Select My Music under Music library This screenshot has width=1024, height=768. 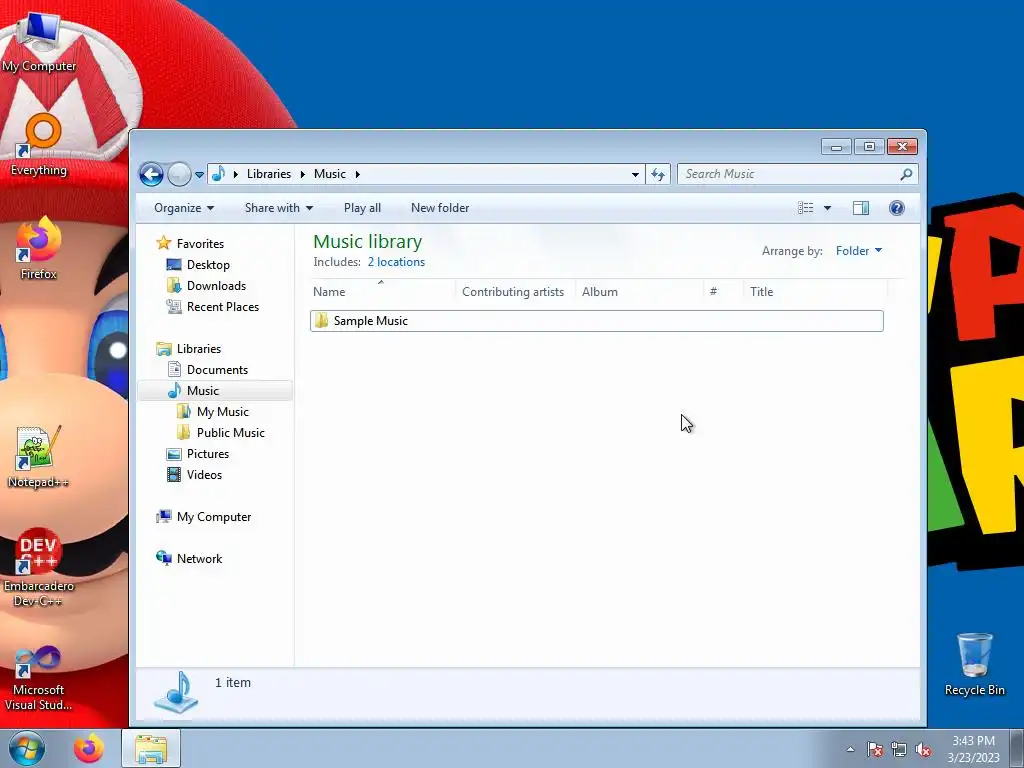(213, 411)
